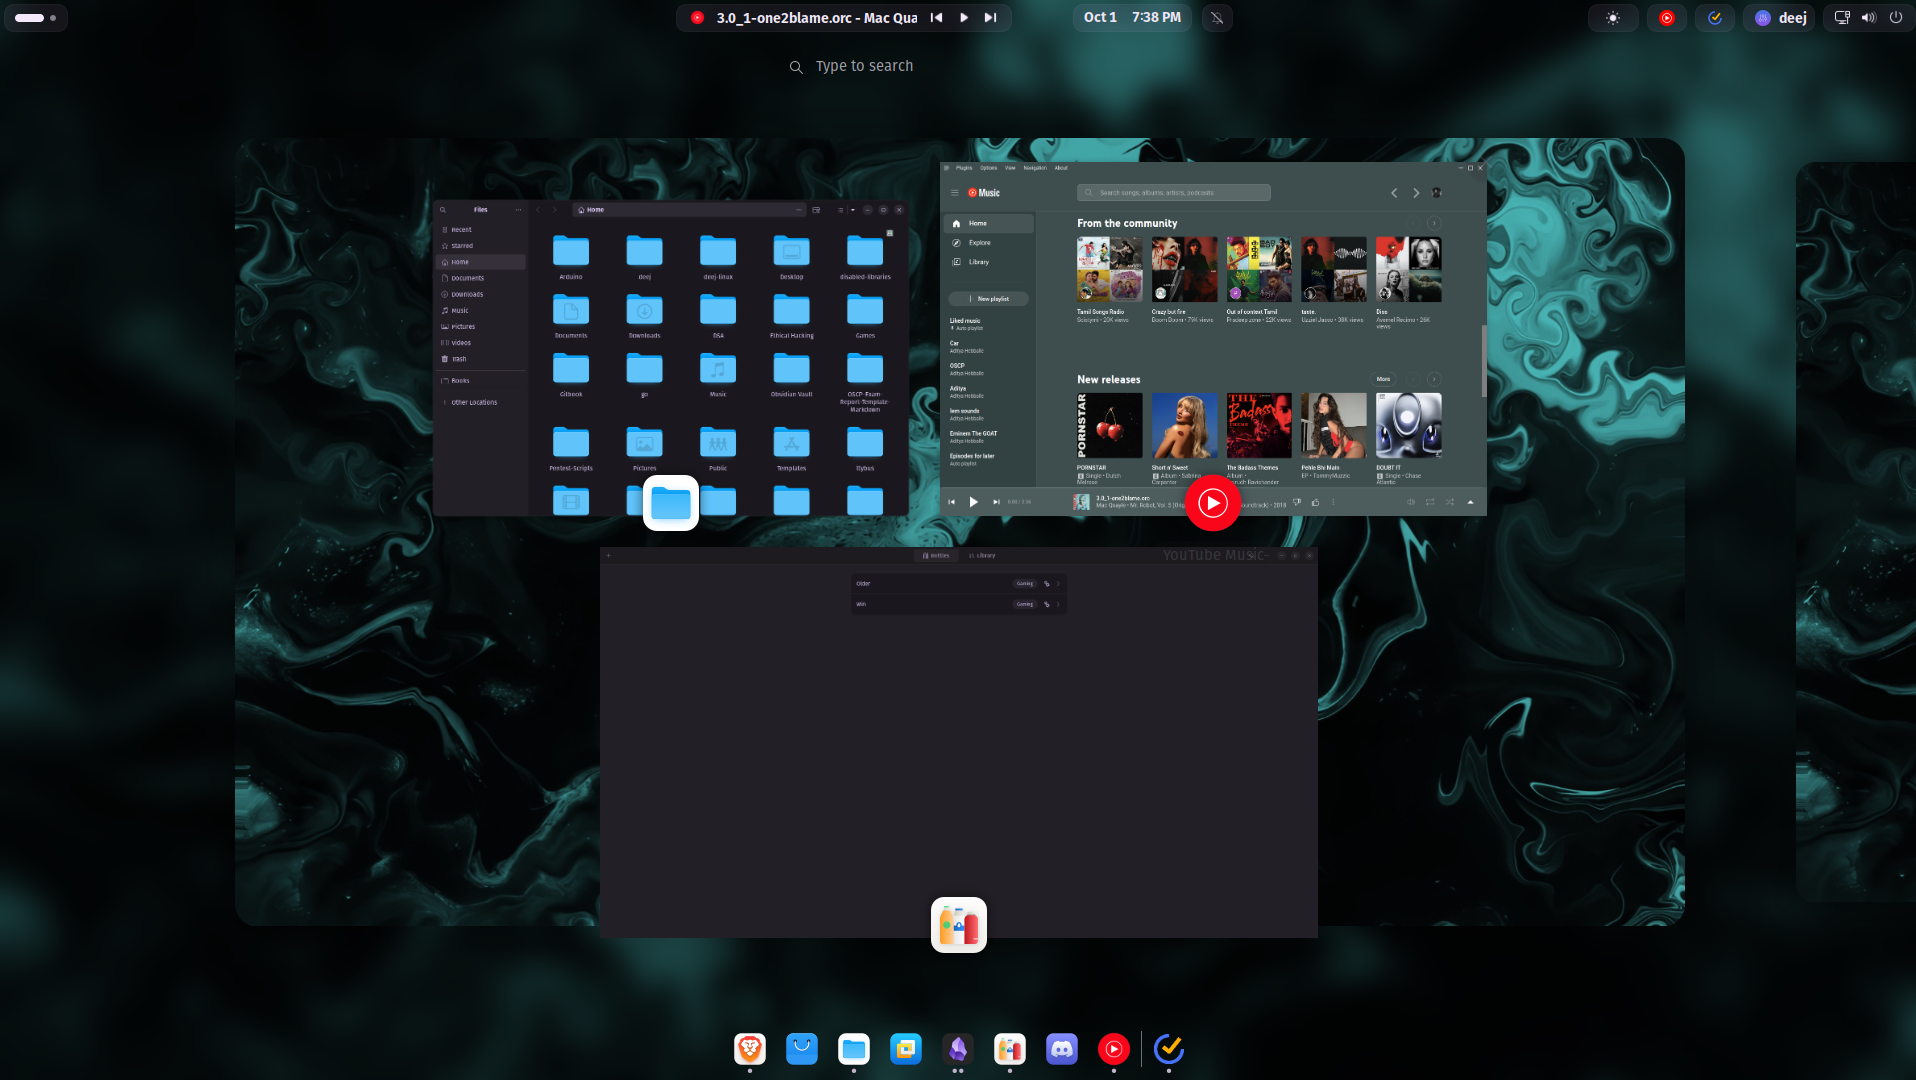Launch Files from the dock
The image size is (1916, 1080).
[x=854, y=1049]
